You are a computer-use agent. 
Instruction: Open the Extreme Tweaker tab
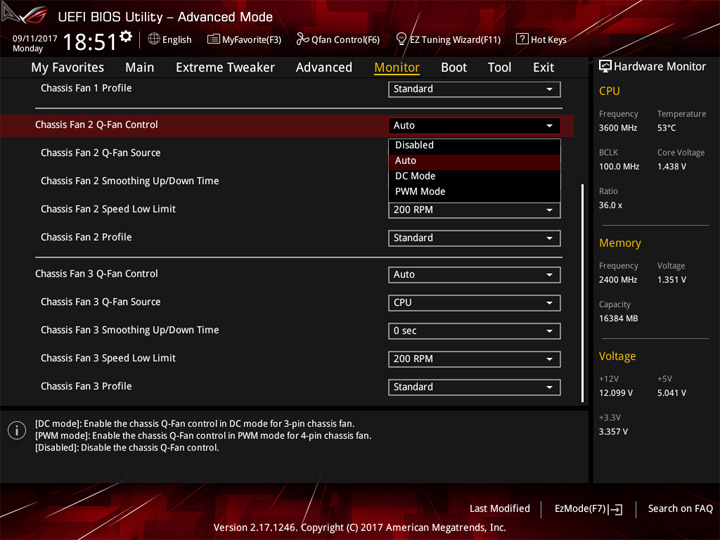(x=225, y=68)
